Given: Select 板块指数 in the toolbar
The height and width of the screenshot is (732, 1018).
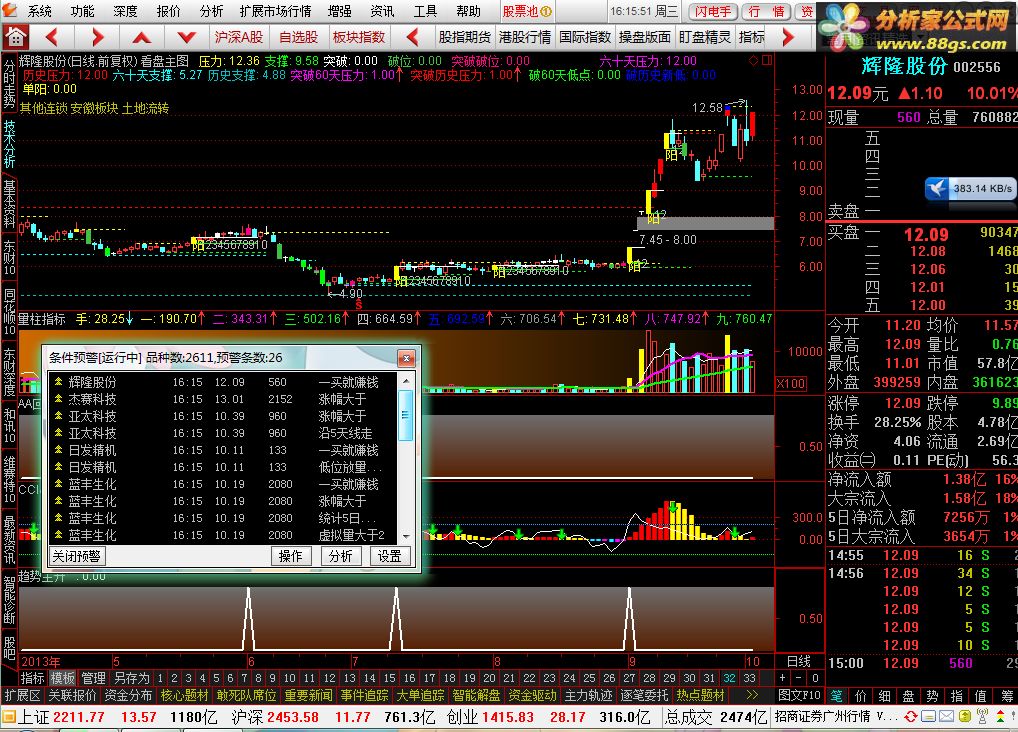Looking at the screenshot, I should tap(358, 37).
